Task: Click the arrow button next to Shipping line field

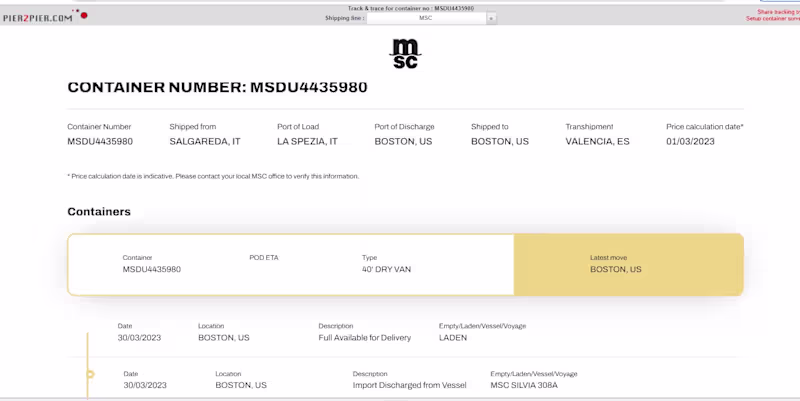Action: tap(491, 18)
